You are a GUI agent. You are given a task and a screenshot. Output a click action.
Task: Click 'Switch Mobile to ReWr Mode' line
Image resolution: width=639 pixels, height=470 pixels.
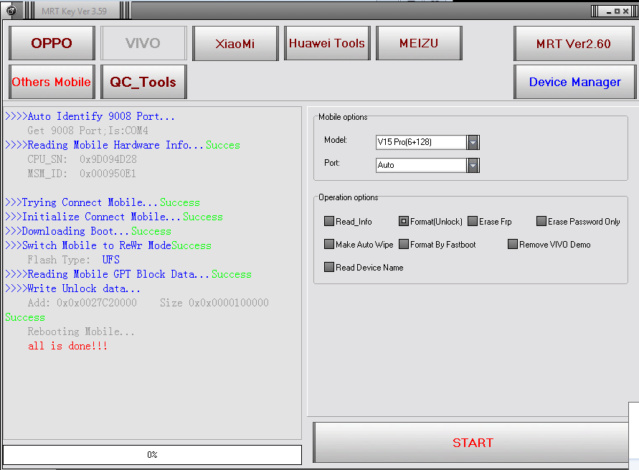pos(108,245)
